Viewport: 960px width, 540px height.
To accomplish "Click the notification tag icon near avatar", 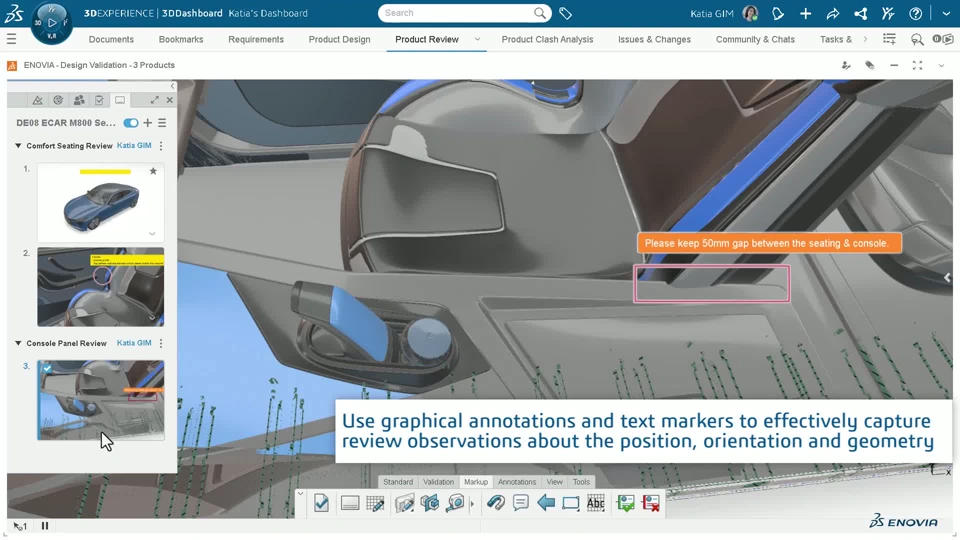I will tap(778, 13).
